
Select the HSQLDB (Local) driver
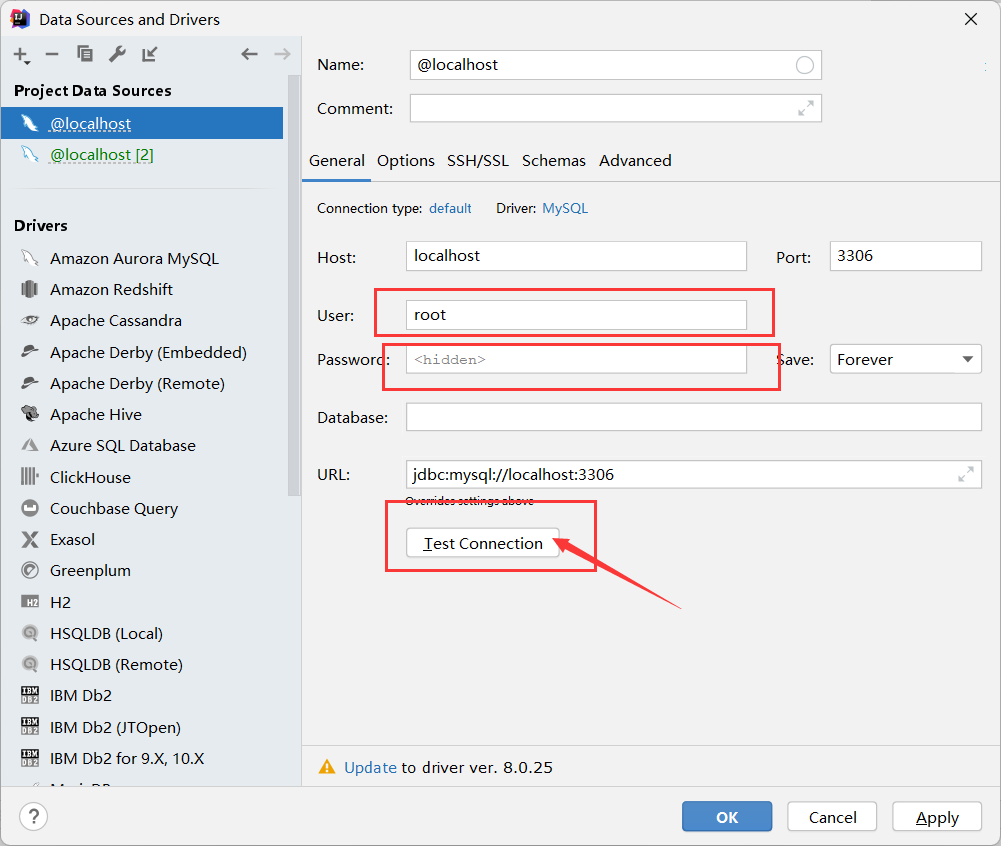coord(106,634)
